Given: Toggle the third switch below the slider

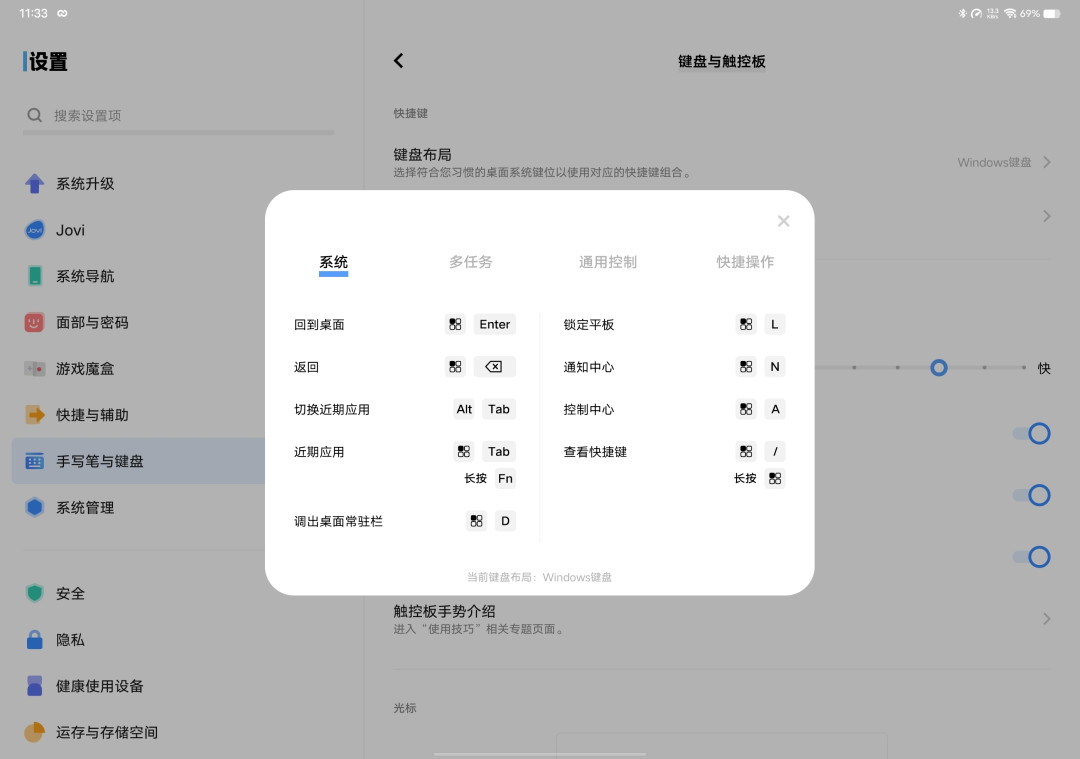Looking at the screenshot, I should coord(1032,557).
